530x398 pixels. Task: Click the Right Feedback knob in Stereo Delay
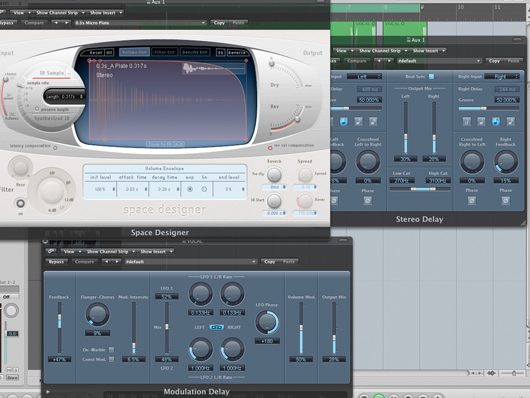pos(506,162)
